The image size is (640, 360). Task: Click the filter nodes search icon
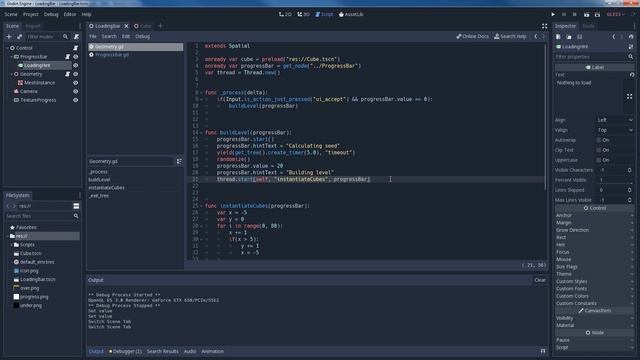click(x=65, y=37)
